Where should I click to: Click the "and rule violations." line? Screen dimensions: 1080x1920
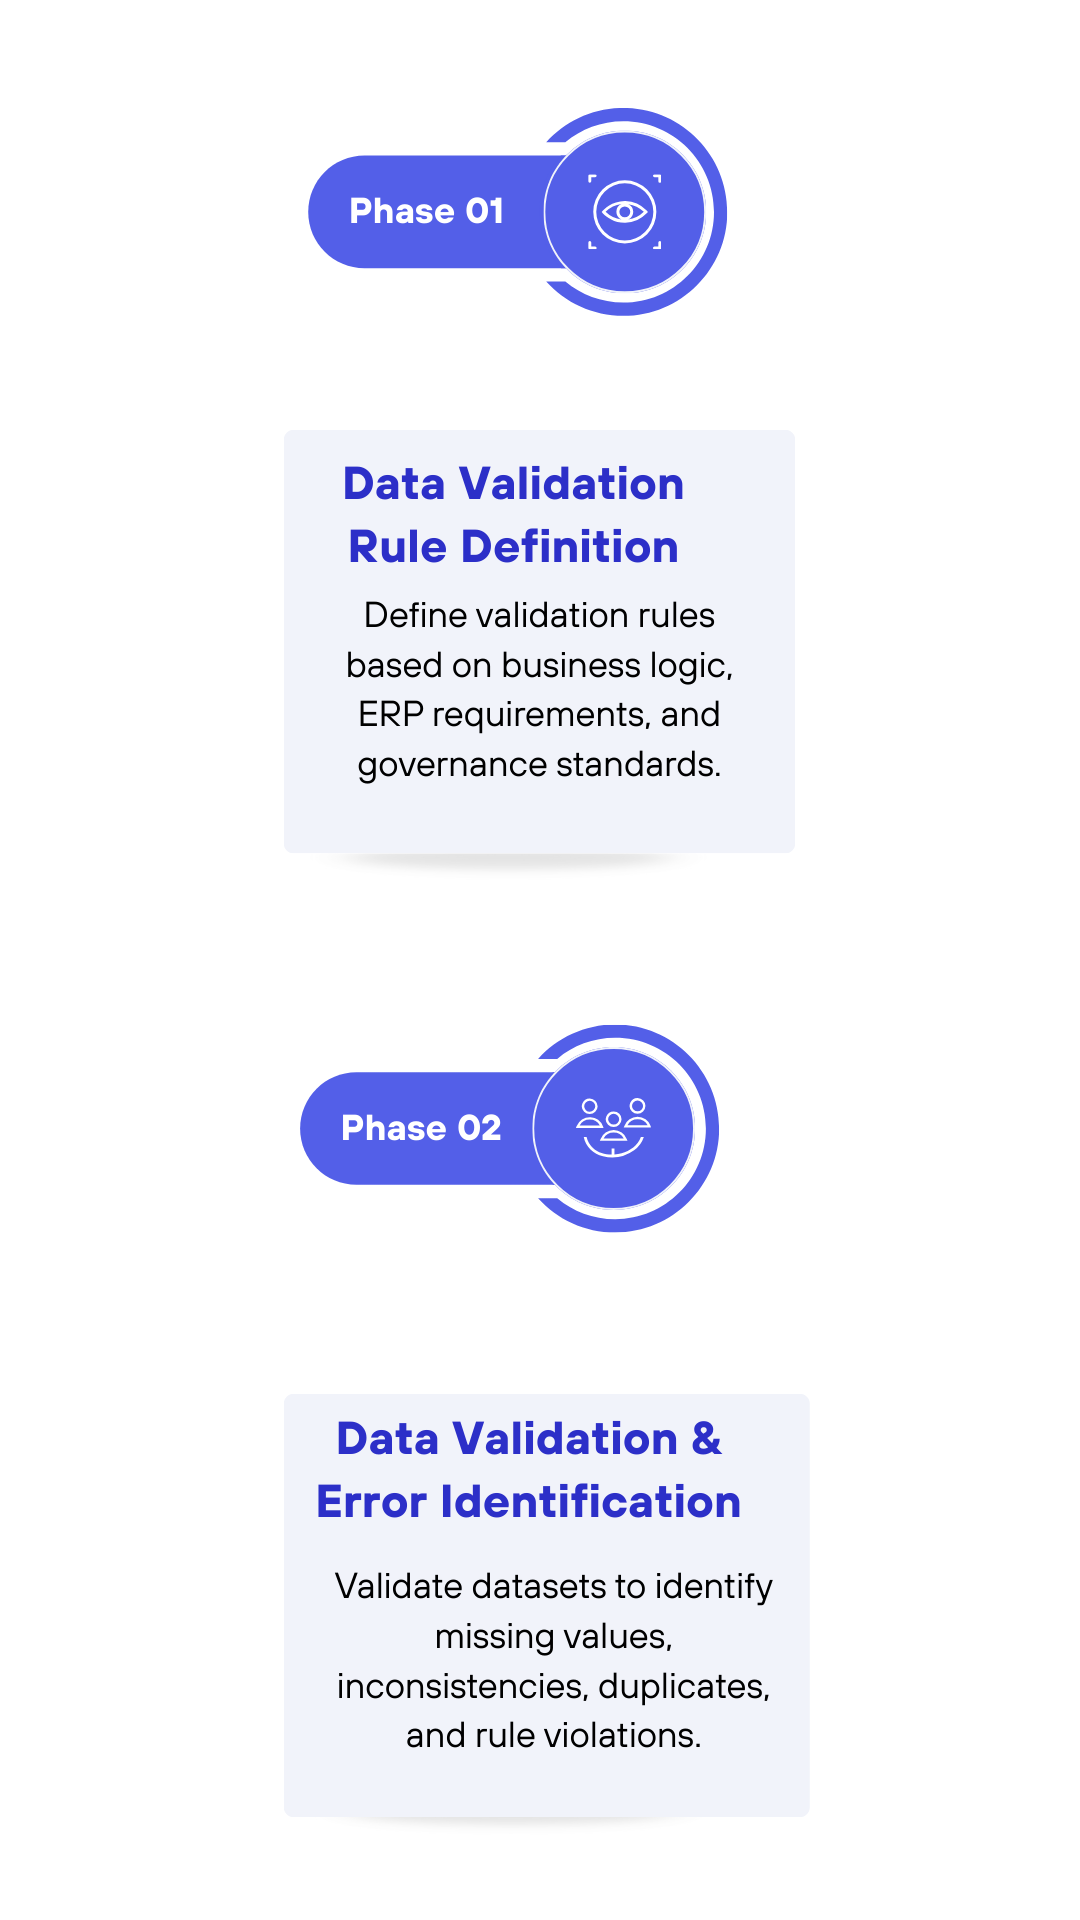coord(553,1736)
